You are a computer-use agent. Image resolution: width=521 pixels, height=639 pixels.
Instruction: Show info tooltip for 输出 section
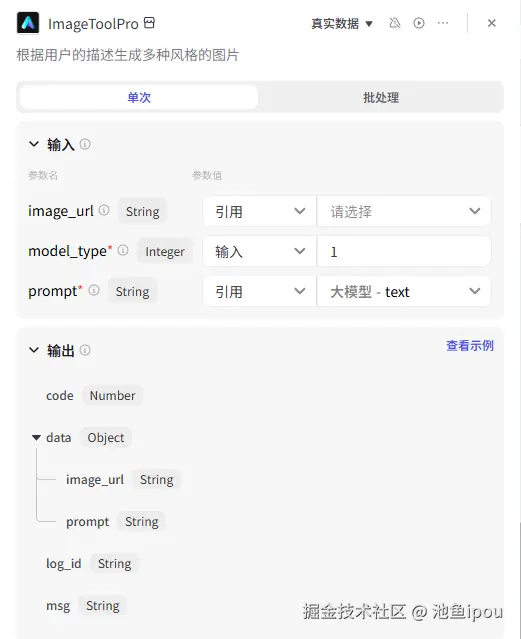(x=85, y=350)
